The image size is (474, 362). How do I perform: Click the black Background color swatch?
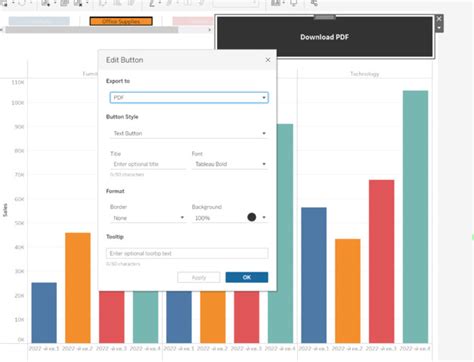[252, 217]
